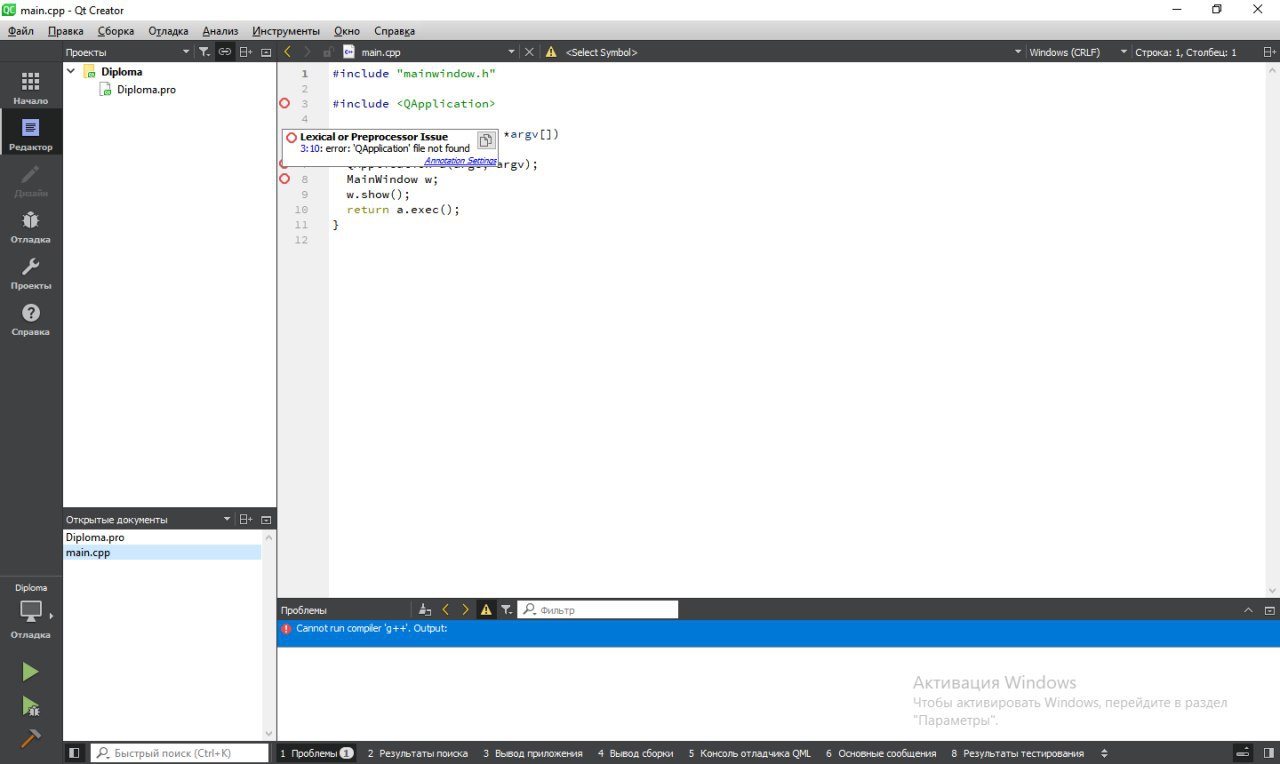Open the Отладка menu in menu bar

point(168,31)
